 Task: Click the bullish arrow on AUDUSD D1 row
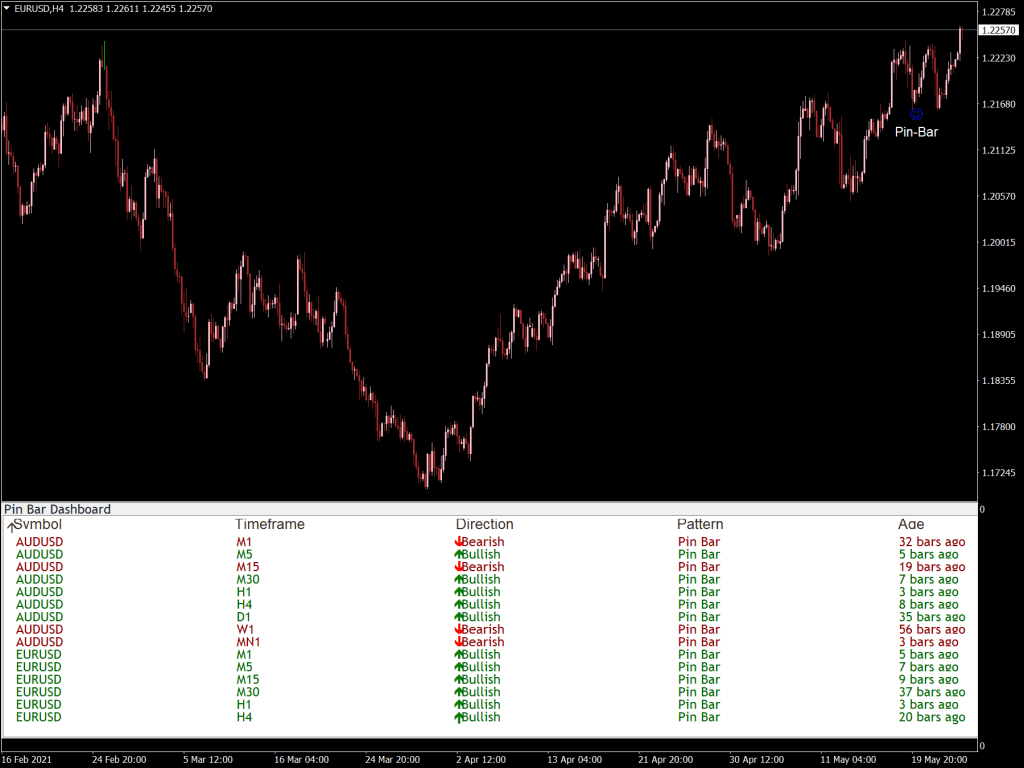[459, 616]
